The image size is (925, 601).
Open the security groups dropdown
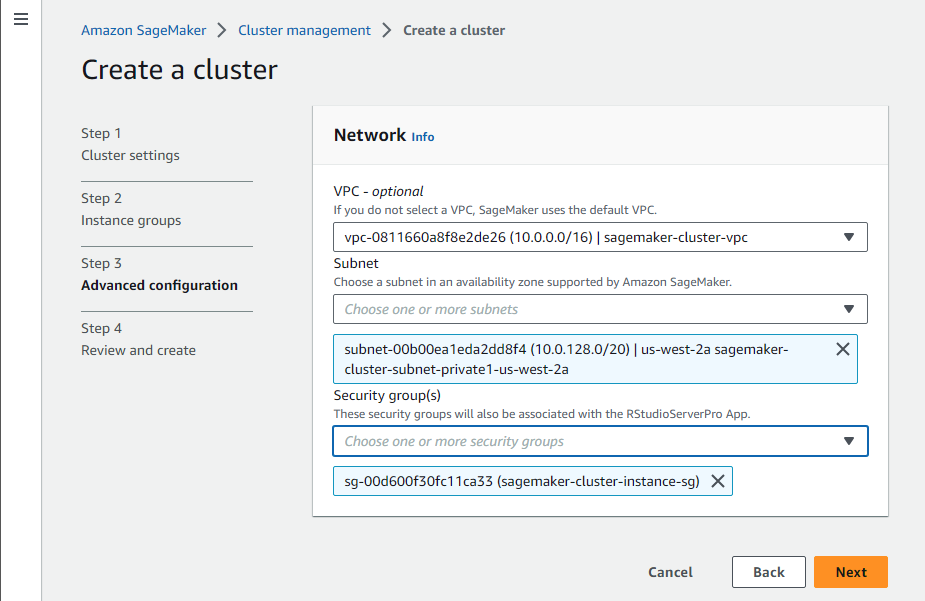[600, 441]
